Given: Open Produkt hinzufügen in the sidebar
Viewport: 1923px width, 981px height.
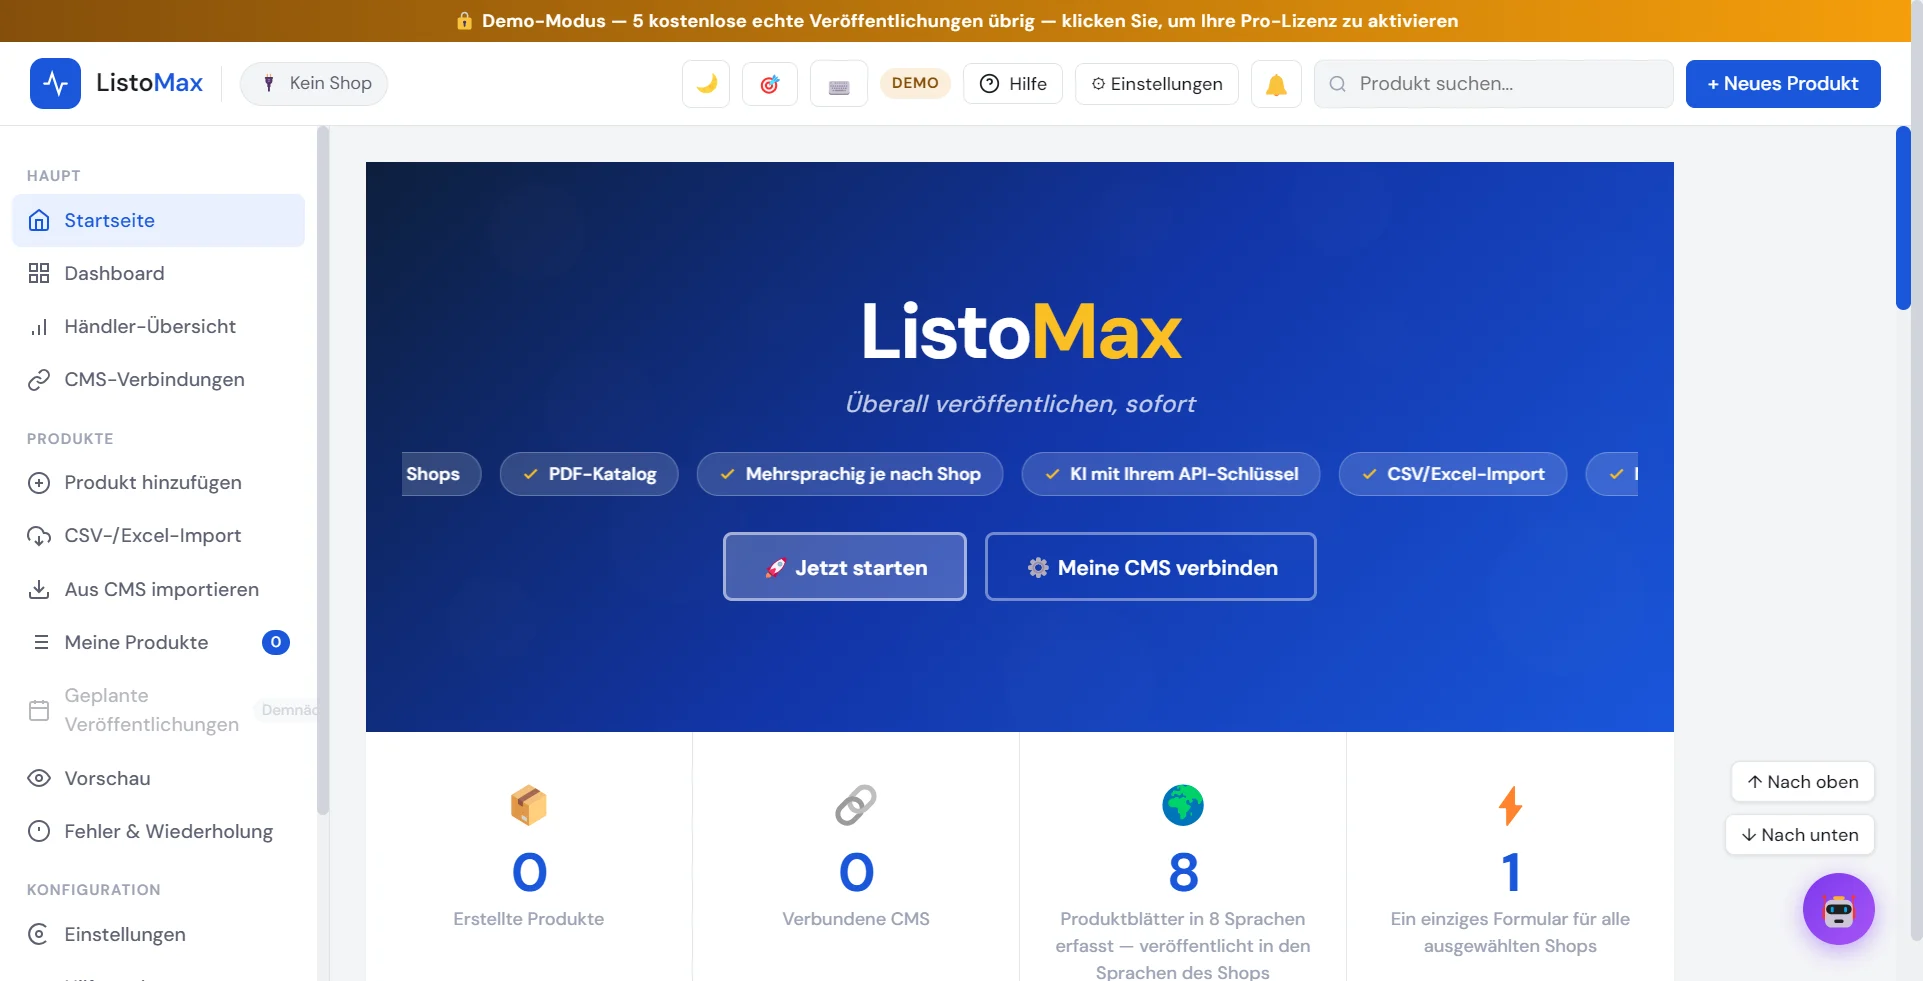Looking at the screenshot, I should [158, 482].
